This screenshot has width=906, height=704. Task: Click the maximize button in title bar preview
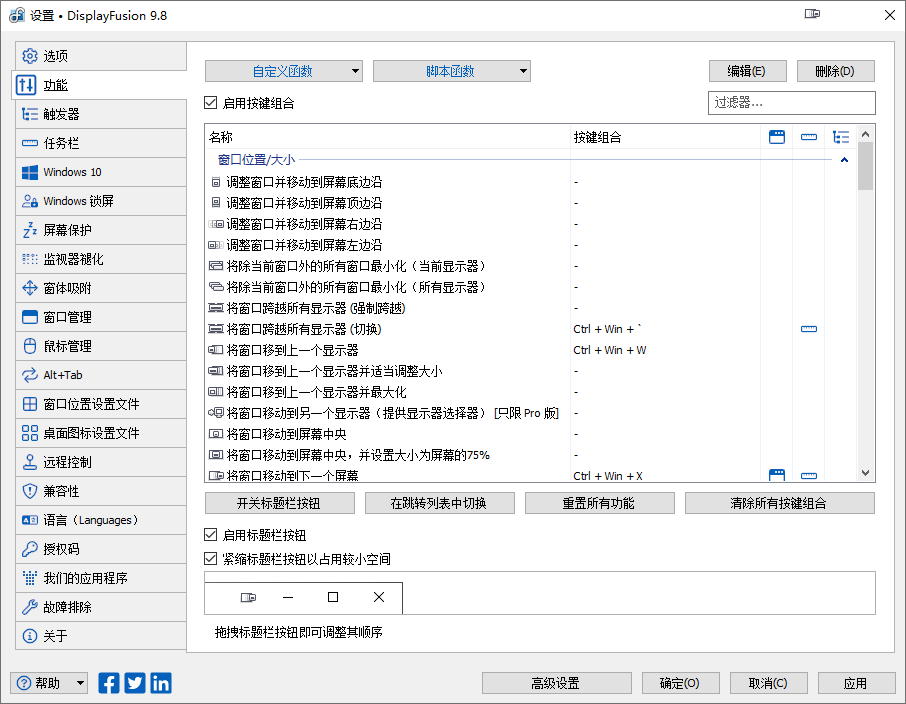333,597
